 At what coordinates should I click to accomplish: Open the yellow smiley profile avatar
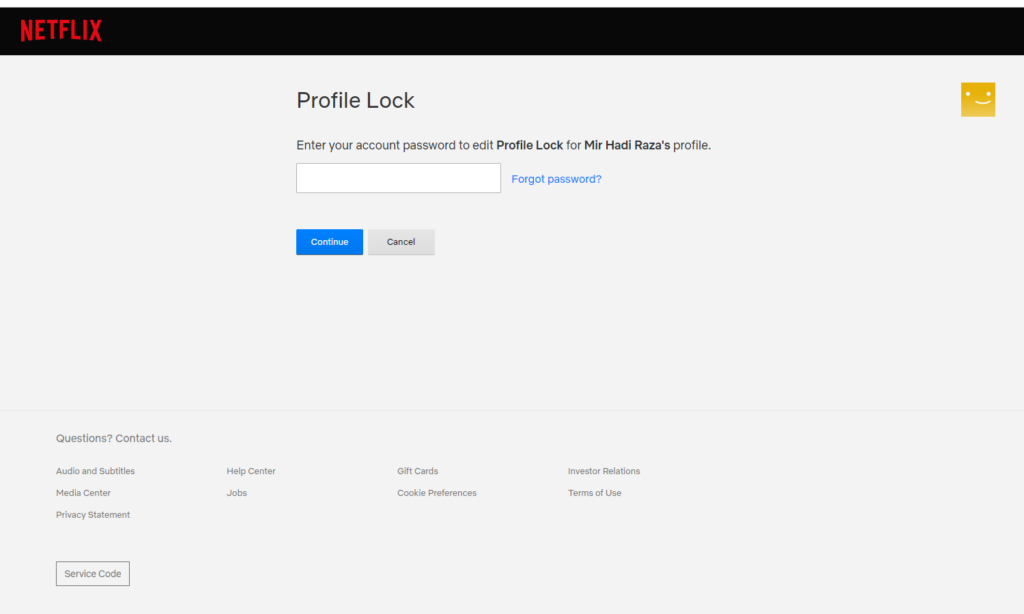pos(977,99)
